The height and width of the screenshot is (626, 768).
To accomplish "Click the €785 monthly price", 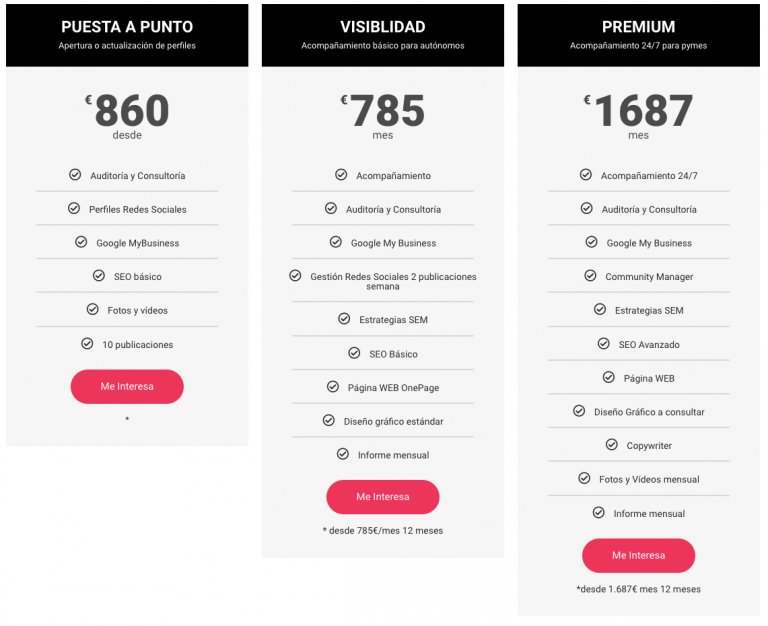I will (383, 111).
